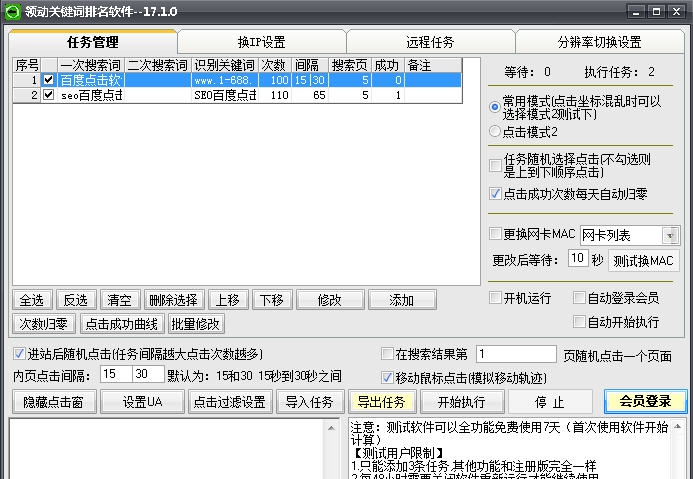Click the 隐藏点击窗 button
This screenshot has height=479, width=693.
click(x=54, y=402)
